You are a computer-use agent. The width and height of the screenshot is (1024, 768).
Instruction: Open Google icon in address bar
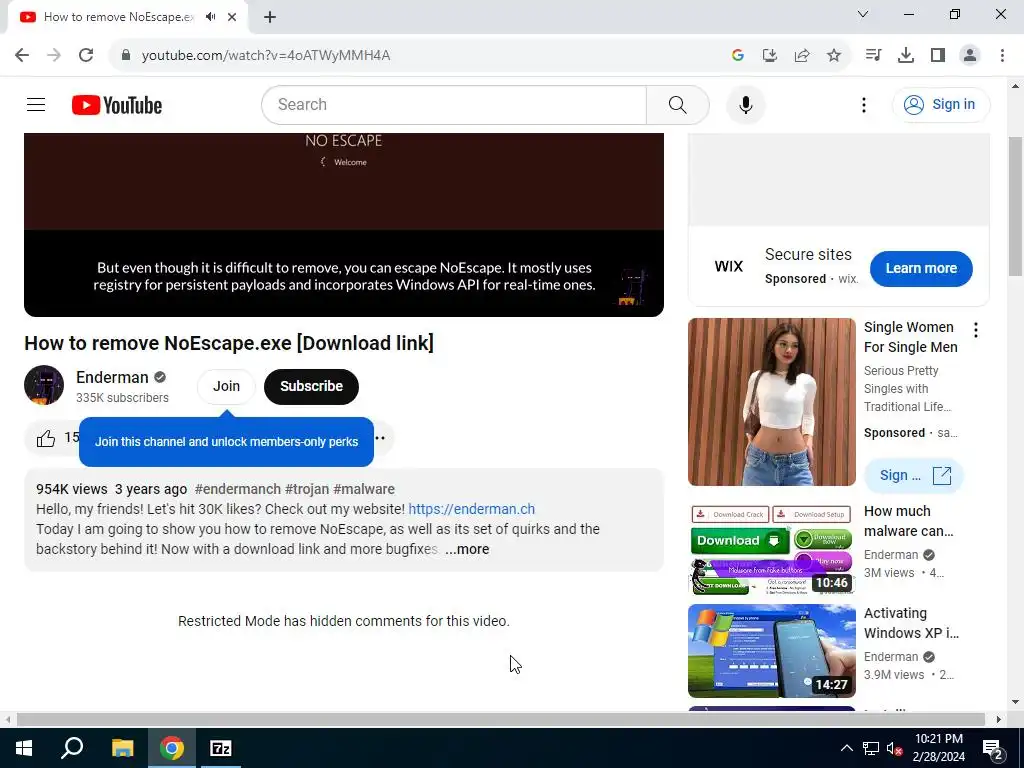click(738, 56)
